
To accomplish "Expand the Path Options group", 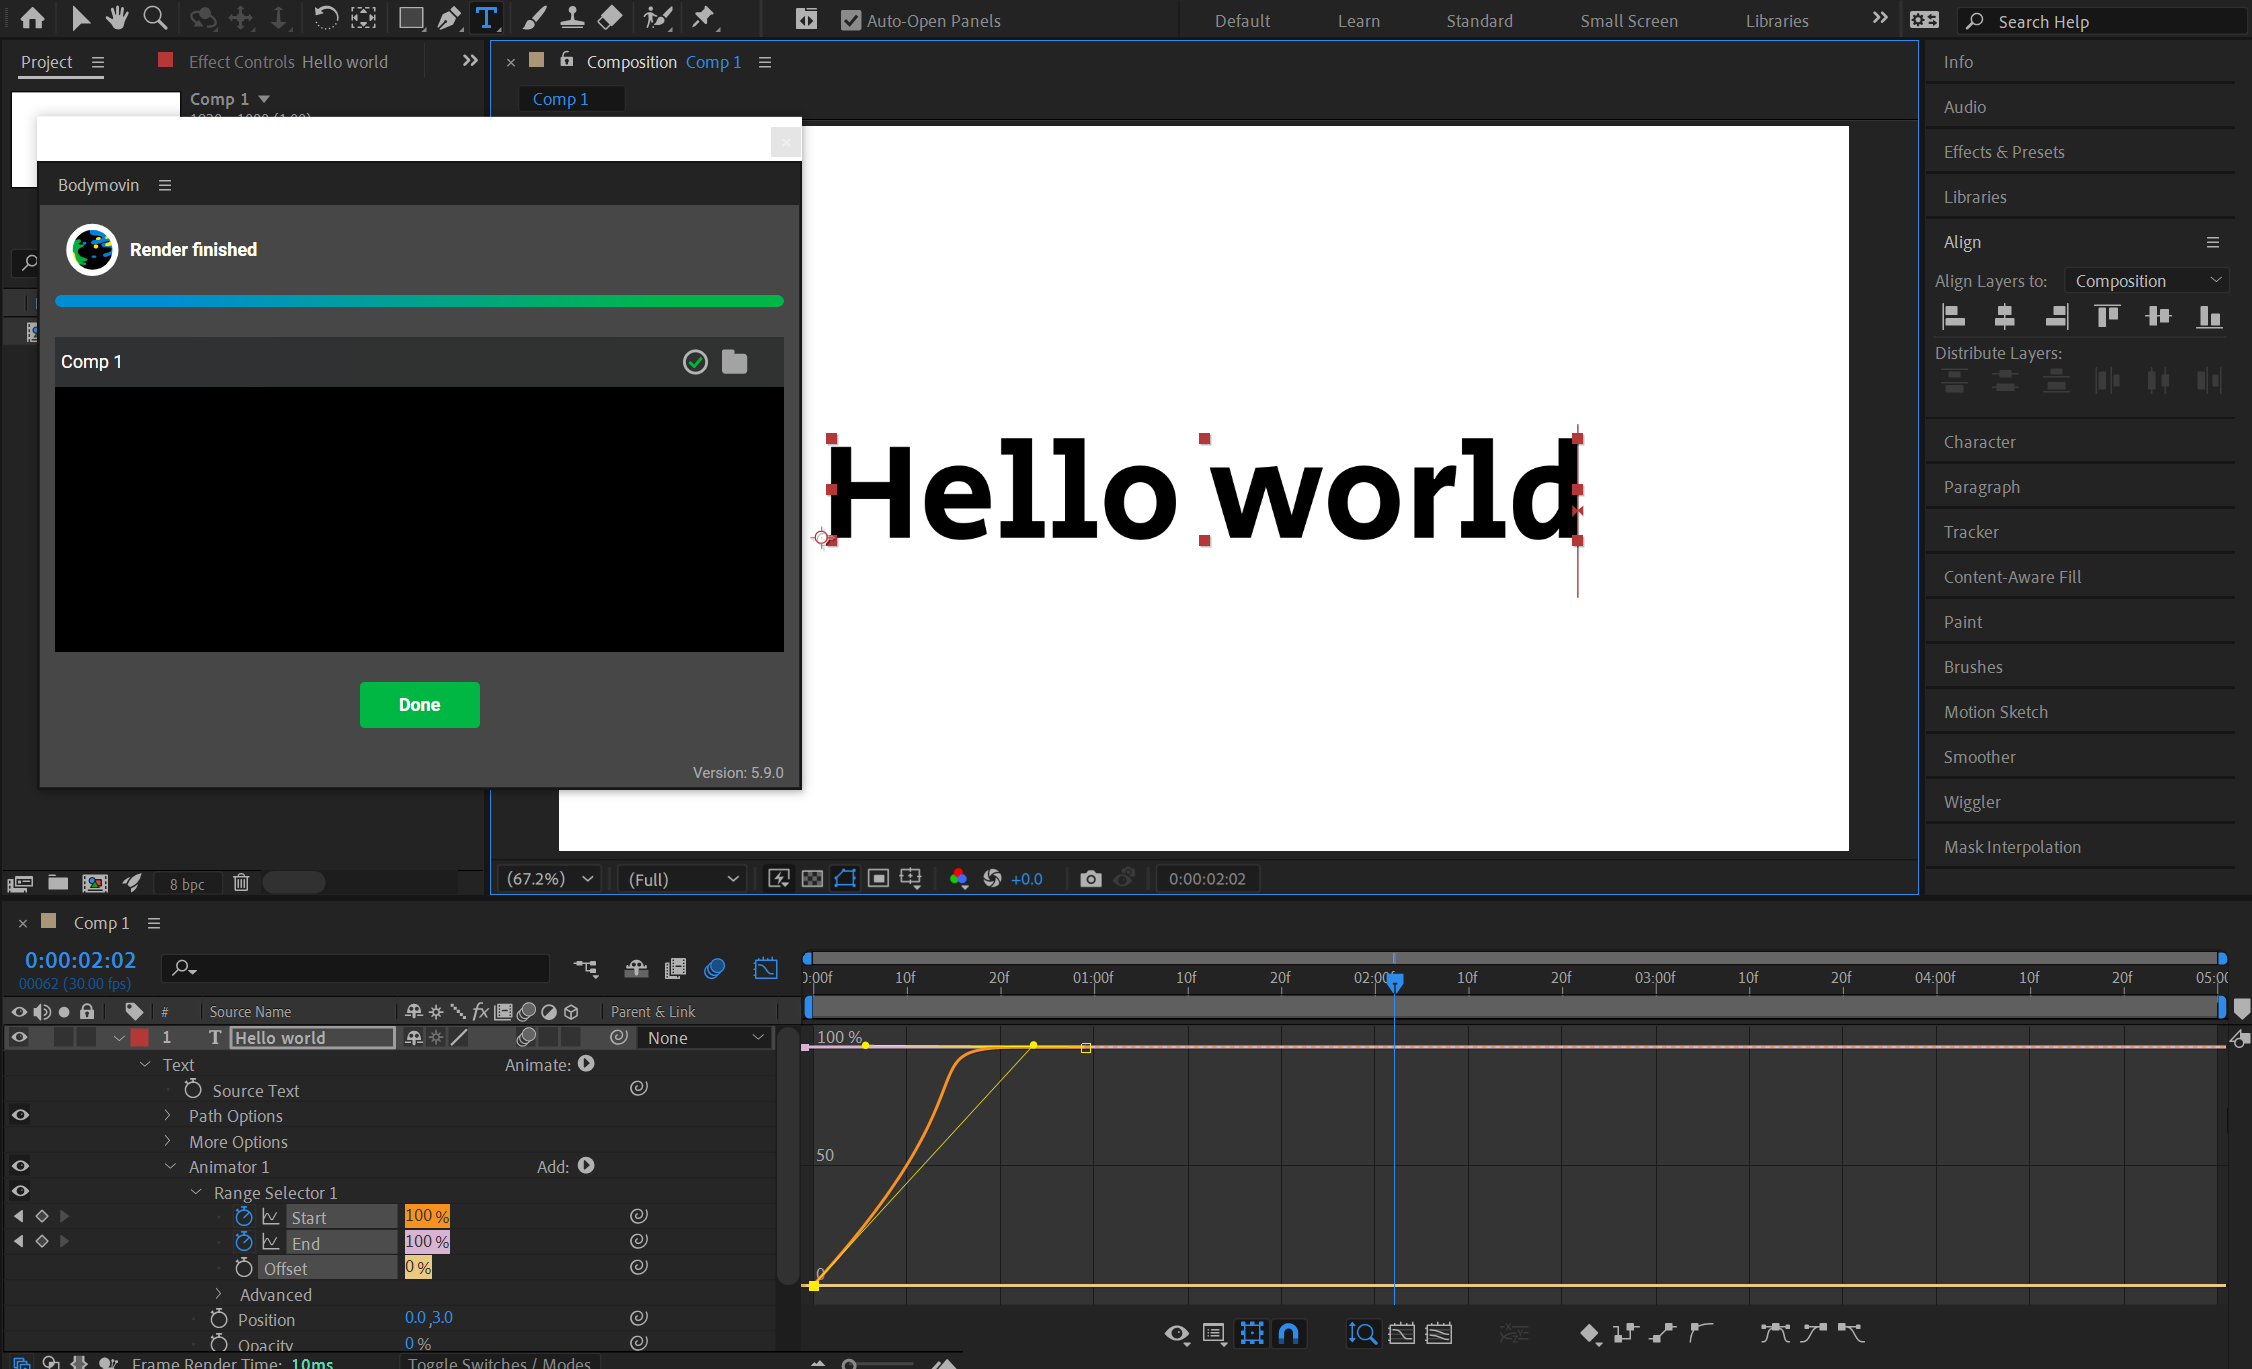I will pyautogui.click(x=168, y=1116).
